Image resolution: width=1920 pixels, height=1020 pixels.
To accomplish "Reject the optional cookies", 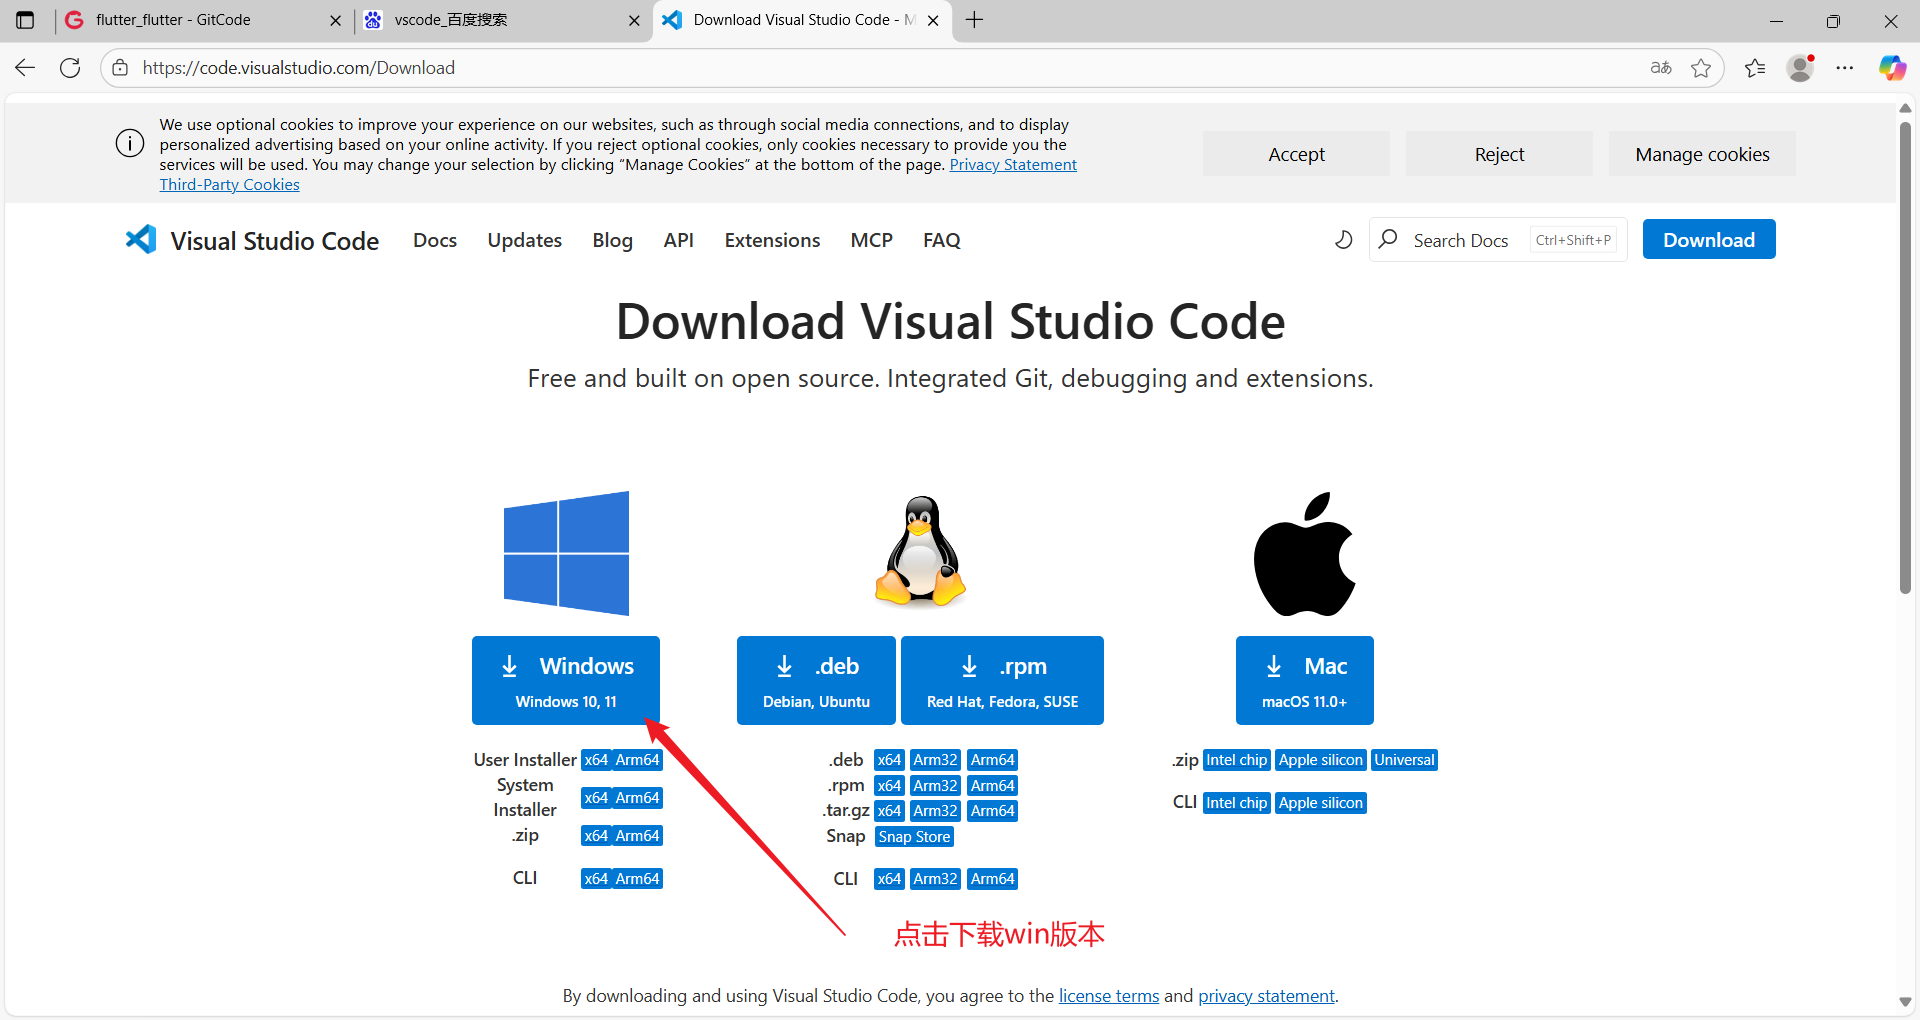I will pyautogui.click(x=1499, y=154).
